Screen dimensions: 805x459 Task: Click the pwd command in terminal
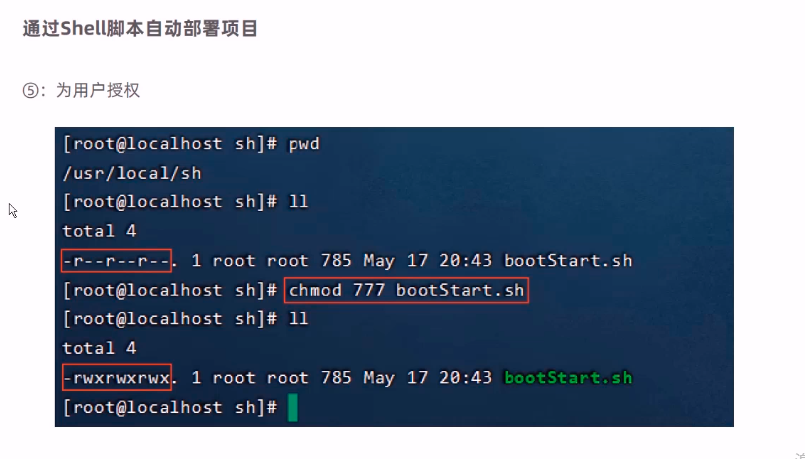tap(304, 144)
